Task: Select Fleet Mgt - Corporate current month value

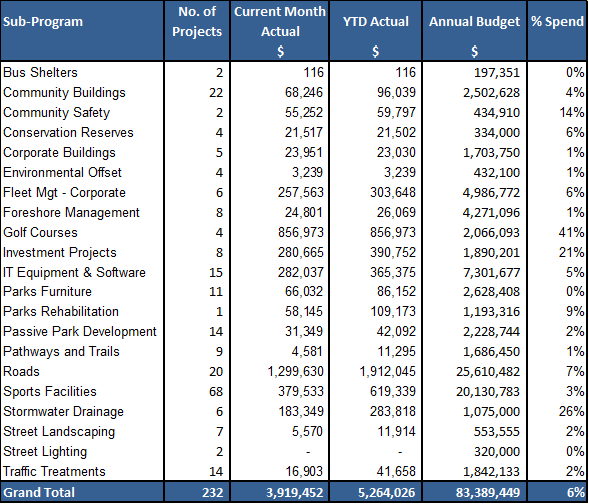Action: point(301,193)
